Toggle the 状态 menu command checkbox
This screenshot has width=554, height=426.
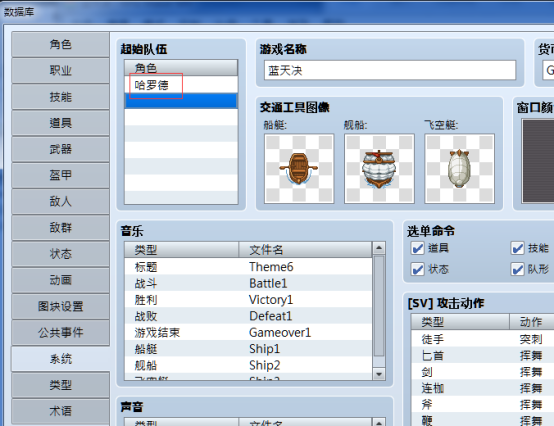(x=418, y=270)
